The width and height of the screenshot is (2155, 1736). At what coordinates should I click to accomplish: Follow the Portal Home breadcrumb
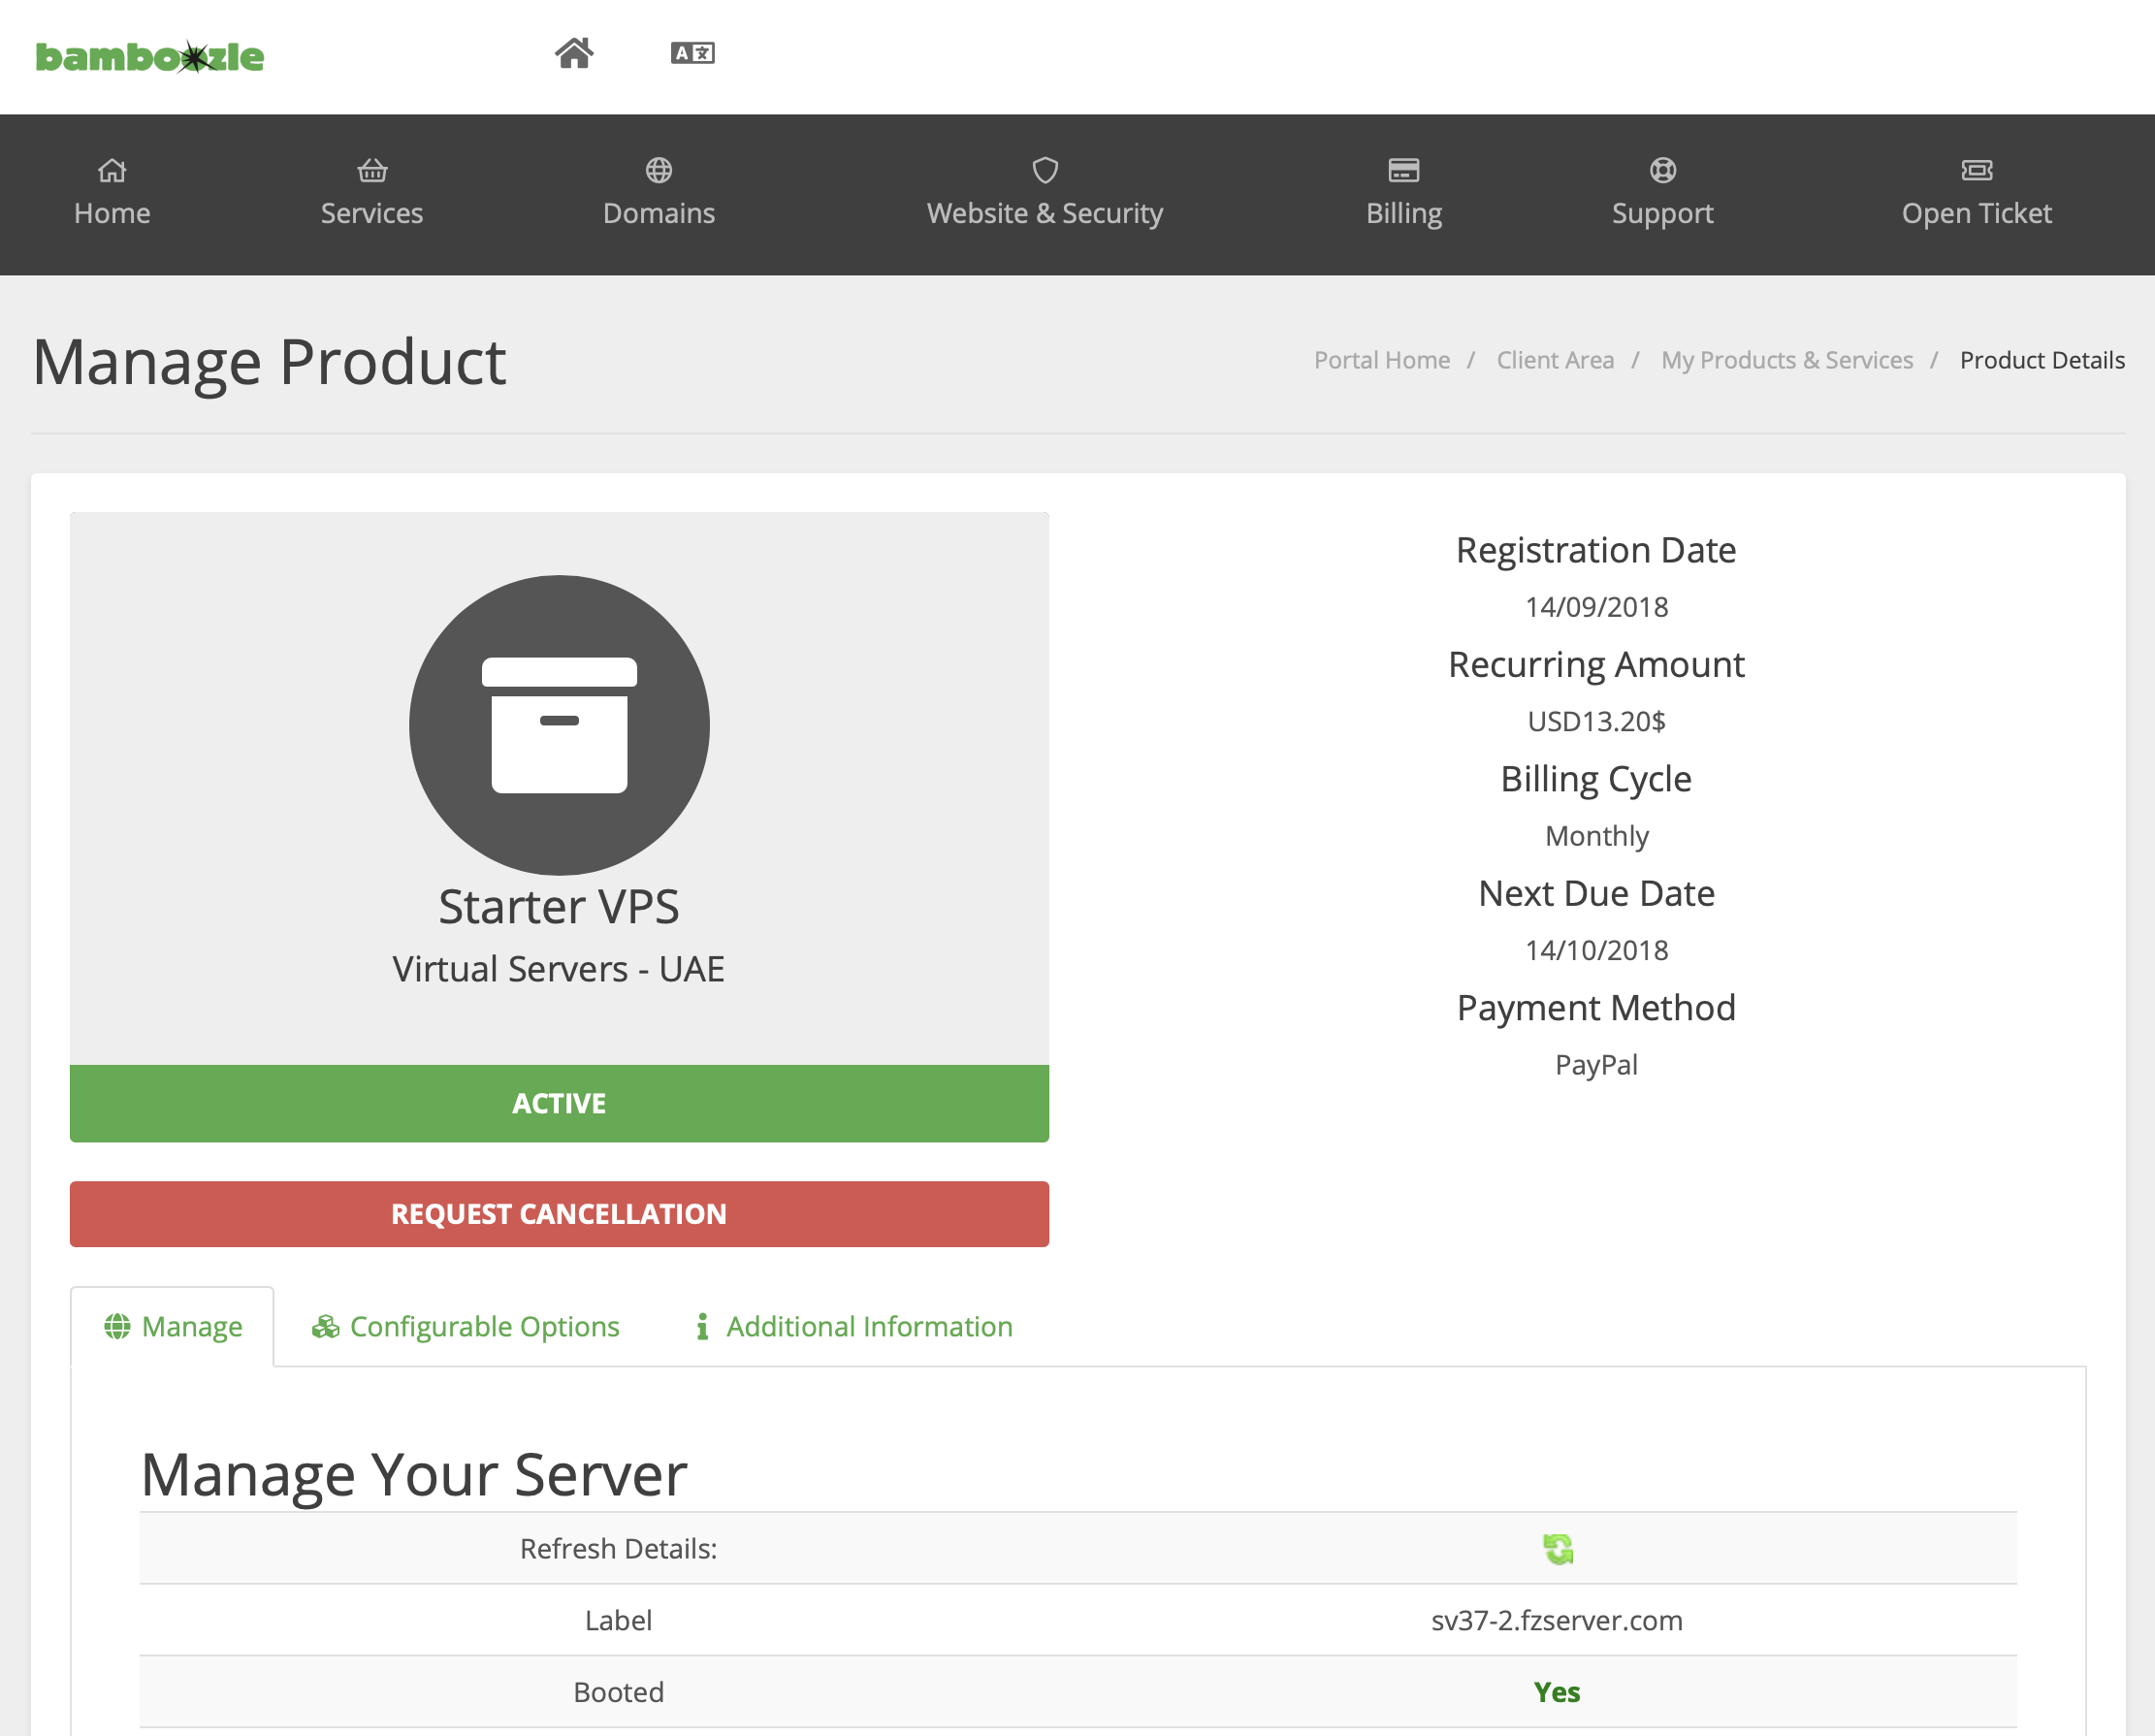[x=1382, y=360]
